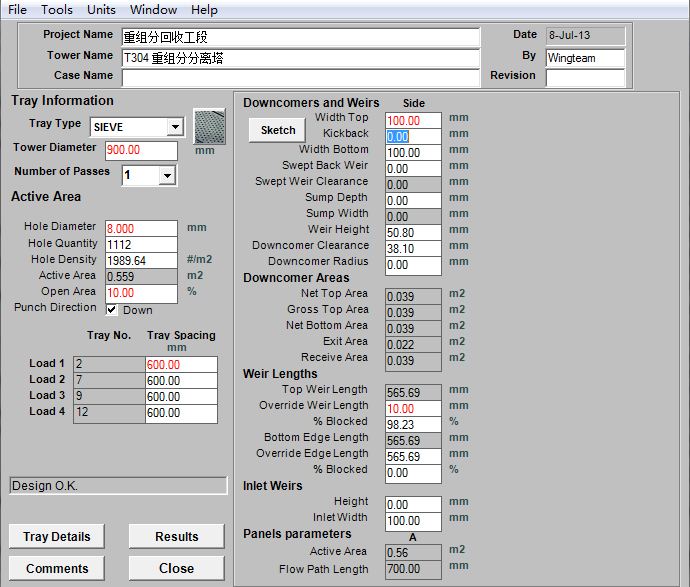Click the Exit Area value 0.022
This screenshot has height=587, width=690.
(x=413, y=345)
